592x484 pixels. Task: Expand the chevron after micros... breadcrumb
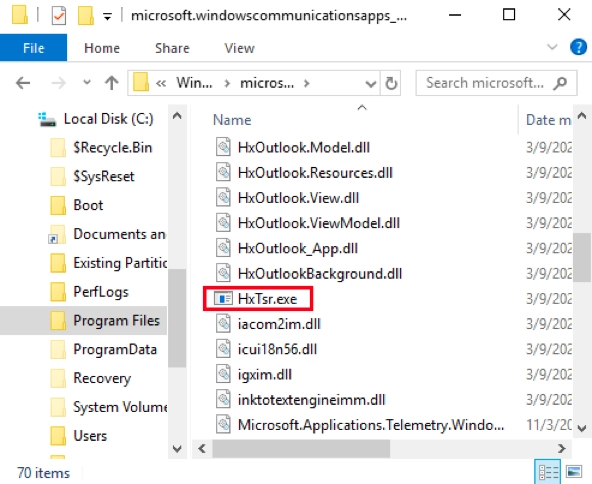[307, 83]
